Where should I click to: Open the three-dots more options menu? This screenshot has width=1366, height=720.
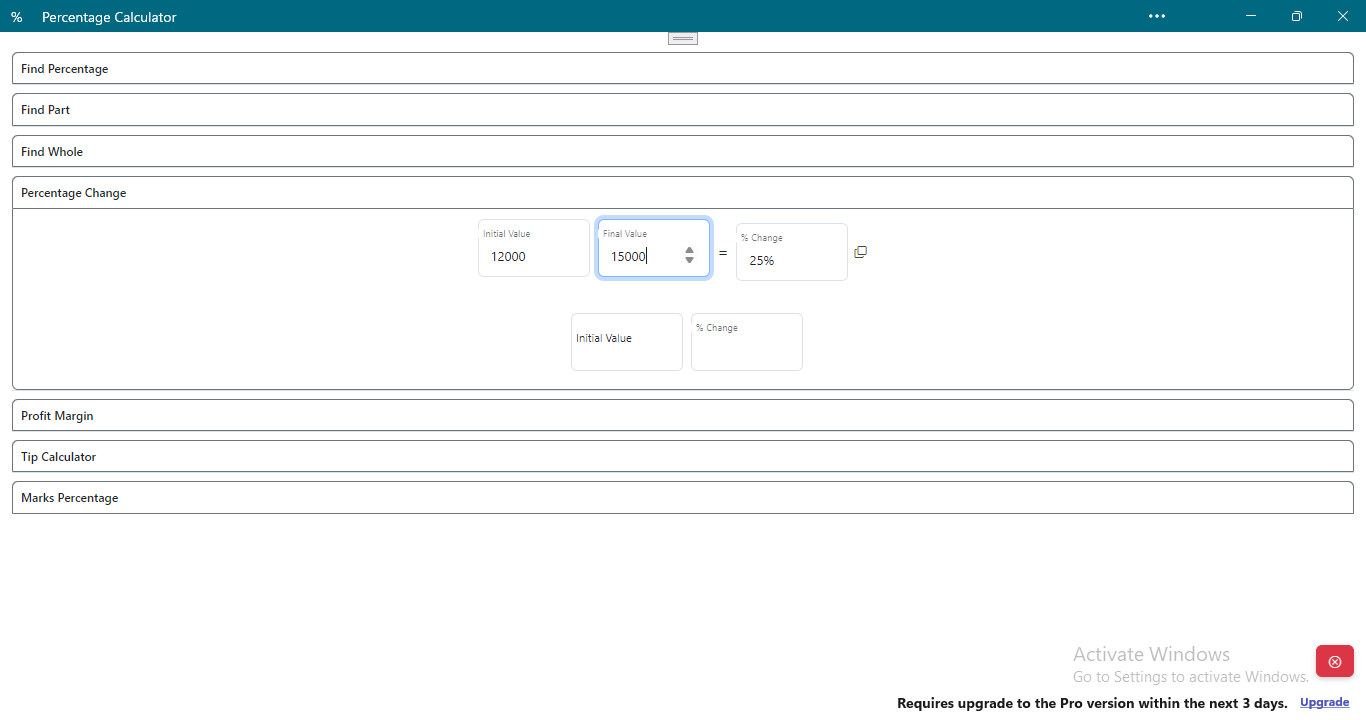pyautogui.click(x=1157, y=16)
